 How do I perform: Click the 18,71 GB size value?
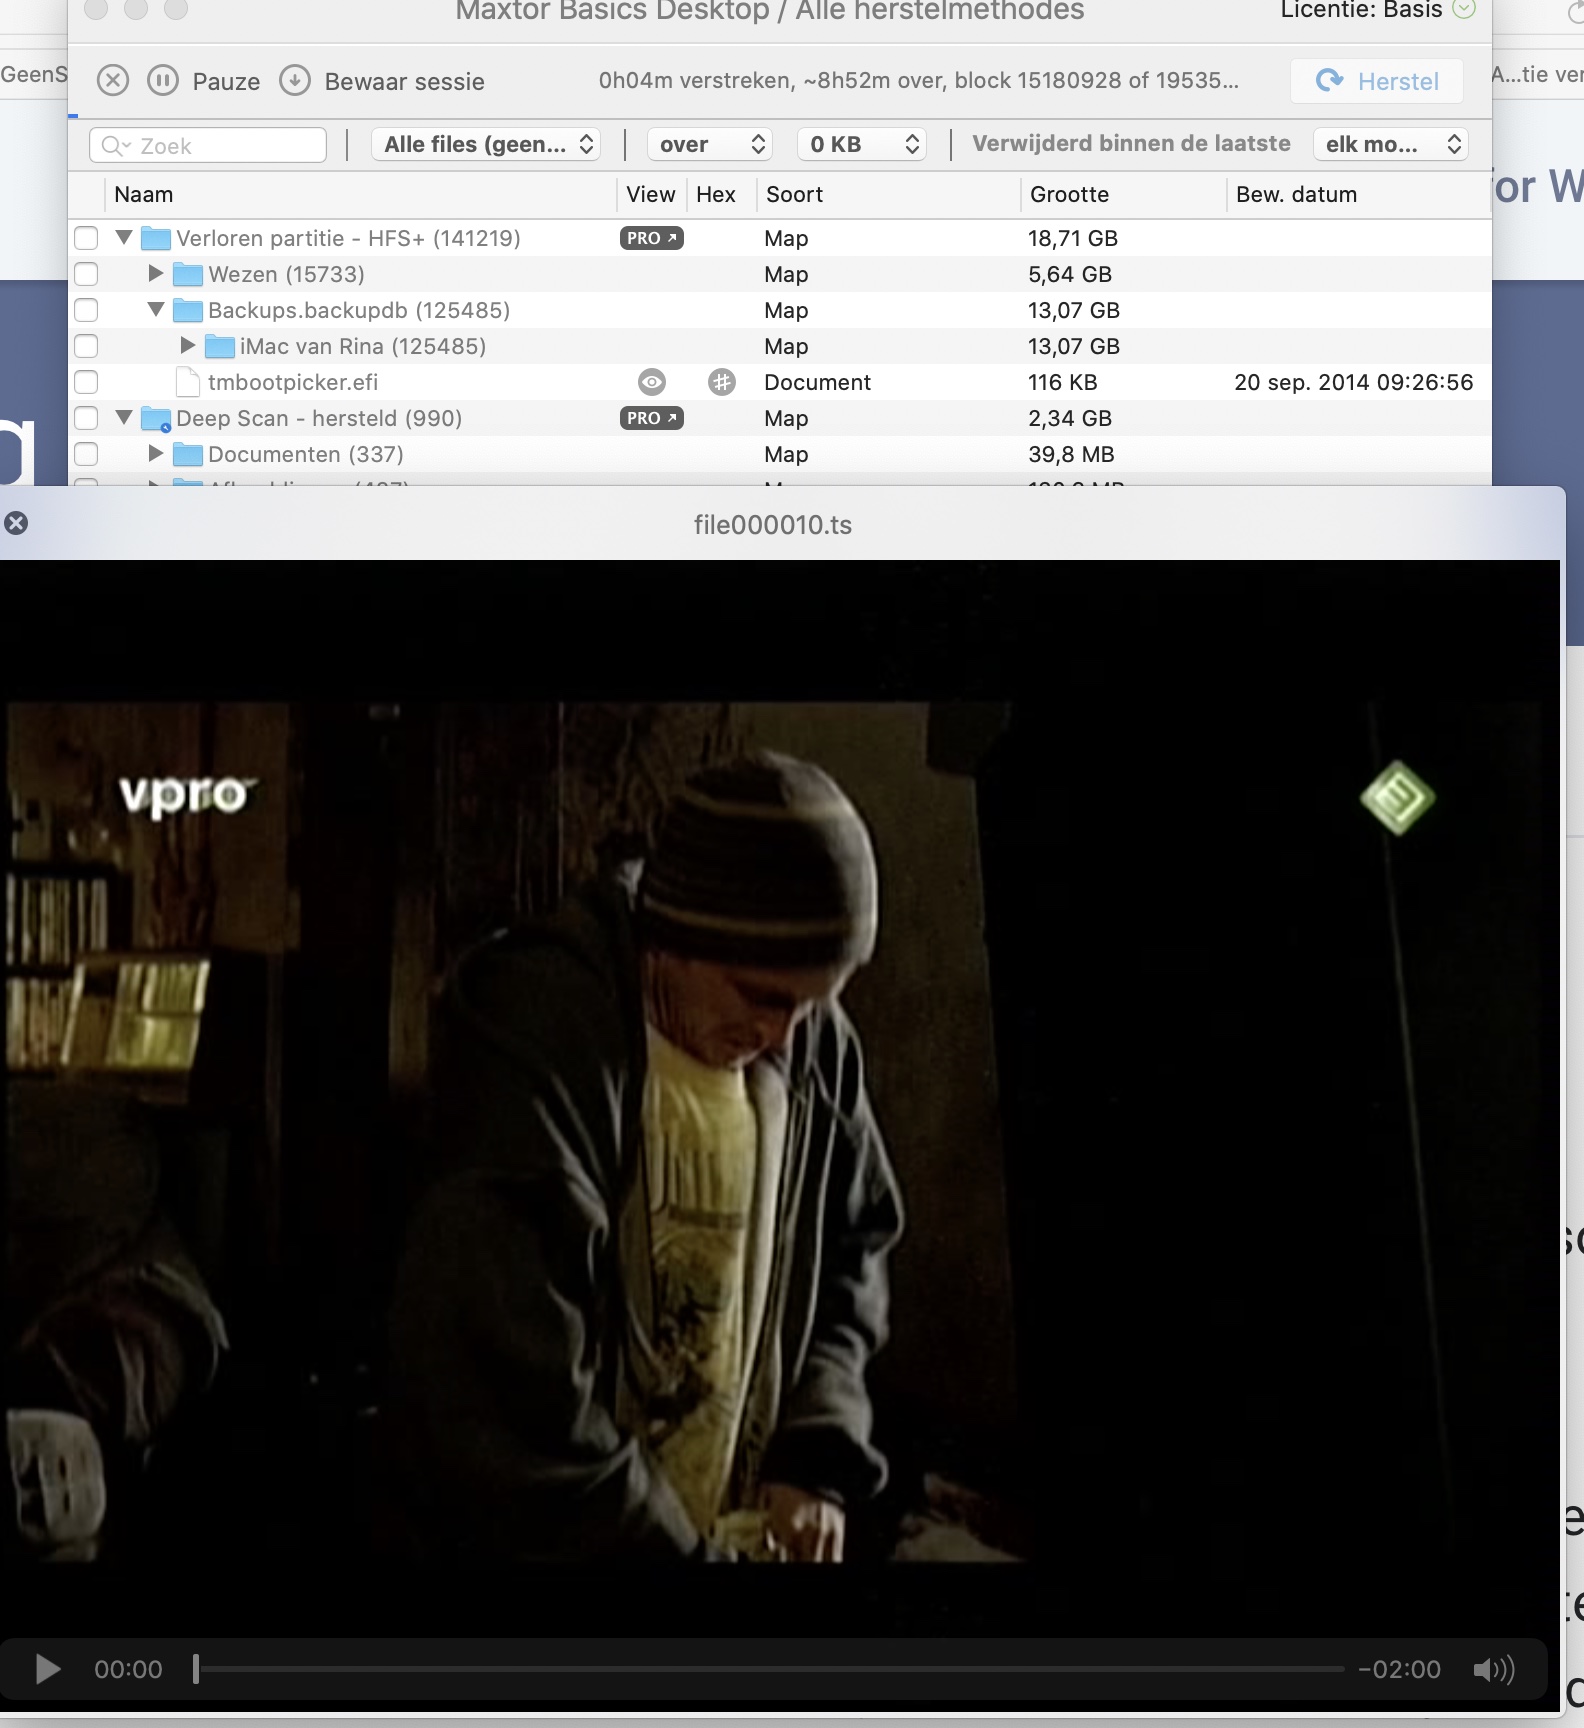(x=1073, y=238)
